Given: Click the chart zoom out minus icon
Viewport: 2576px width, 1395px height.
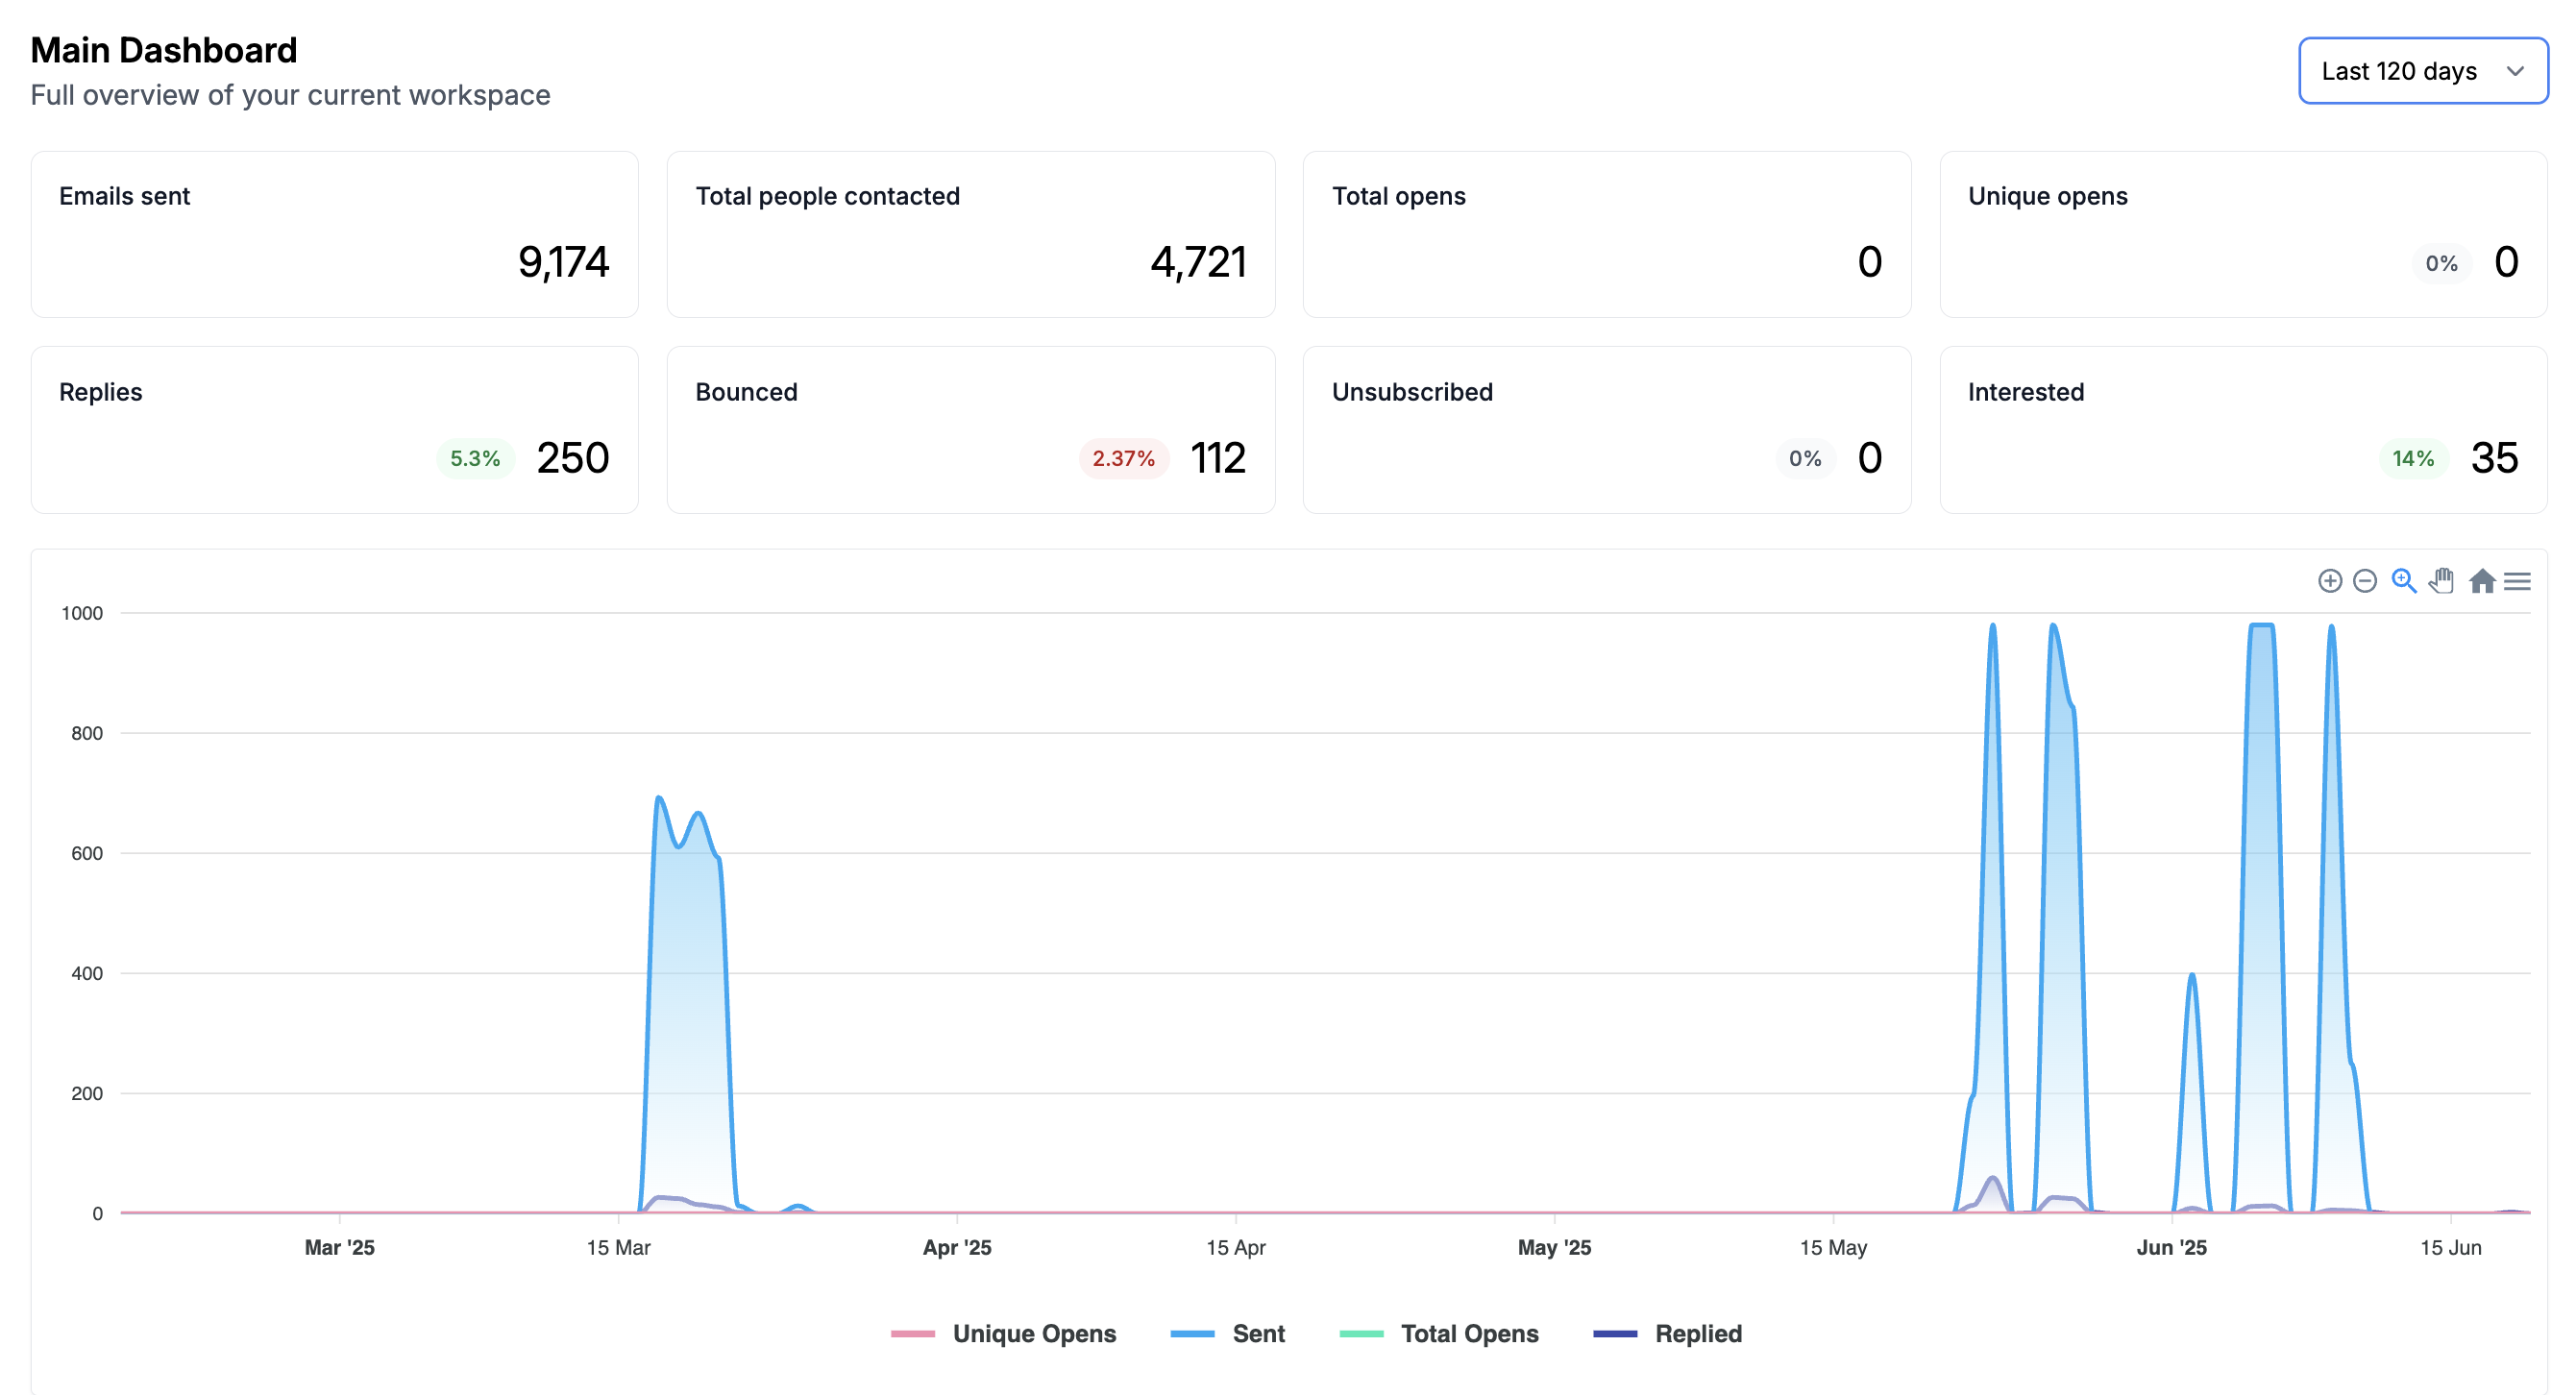Looking at the screenshot, I should point(2364,581).
